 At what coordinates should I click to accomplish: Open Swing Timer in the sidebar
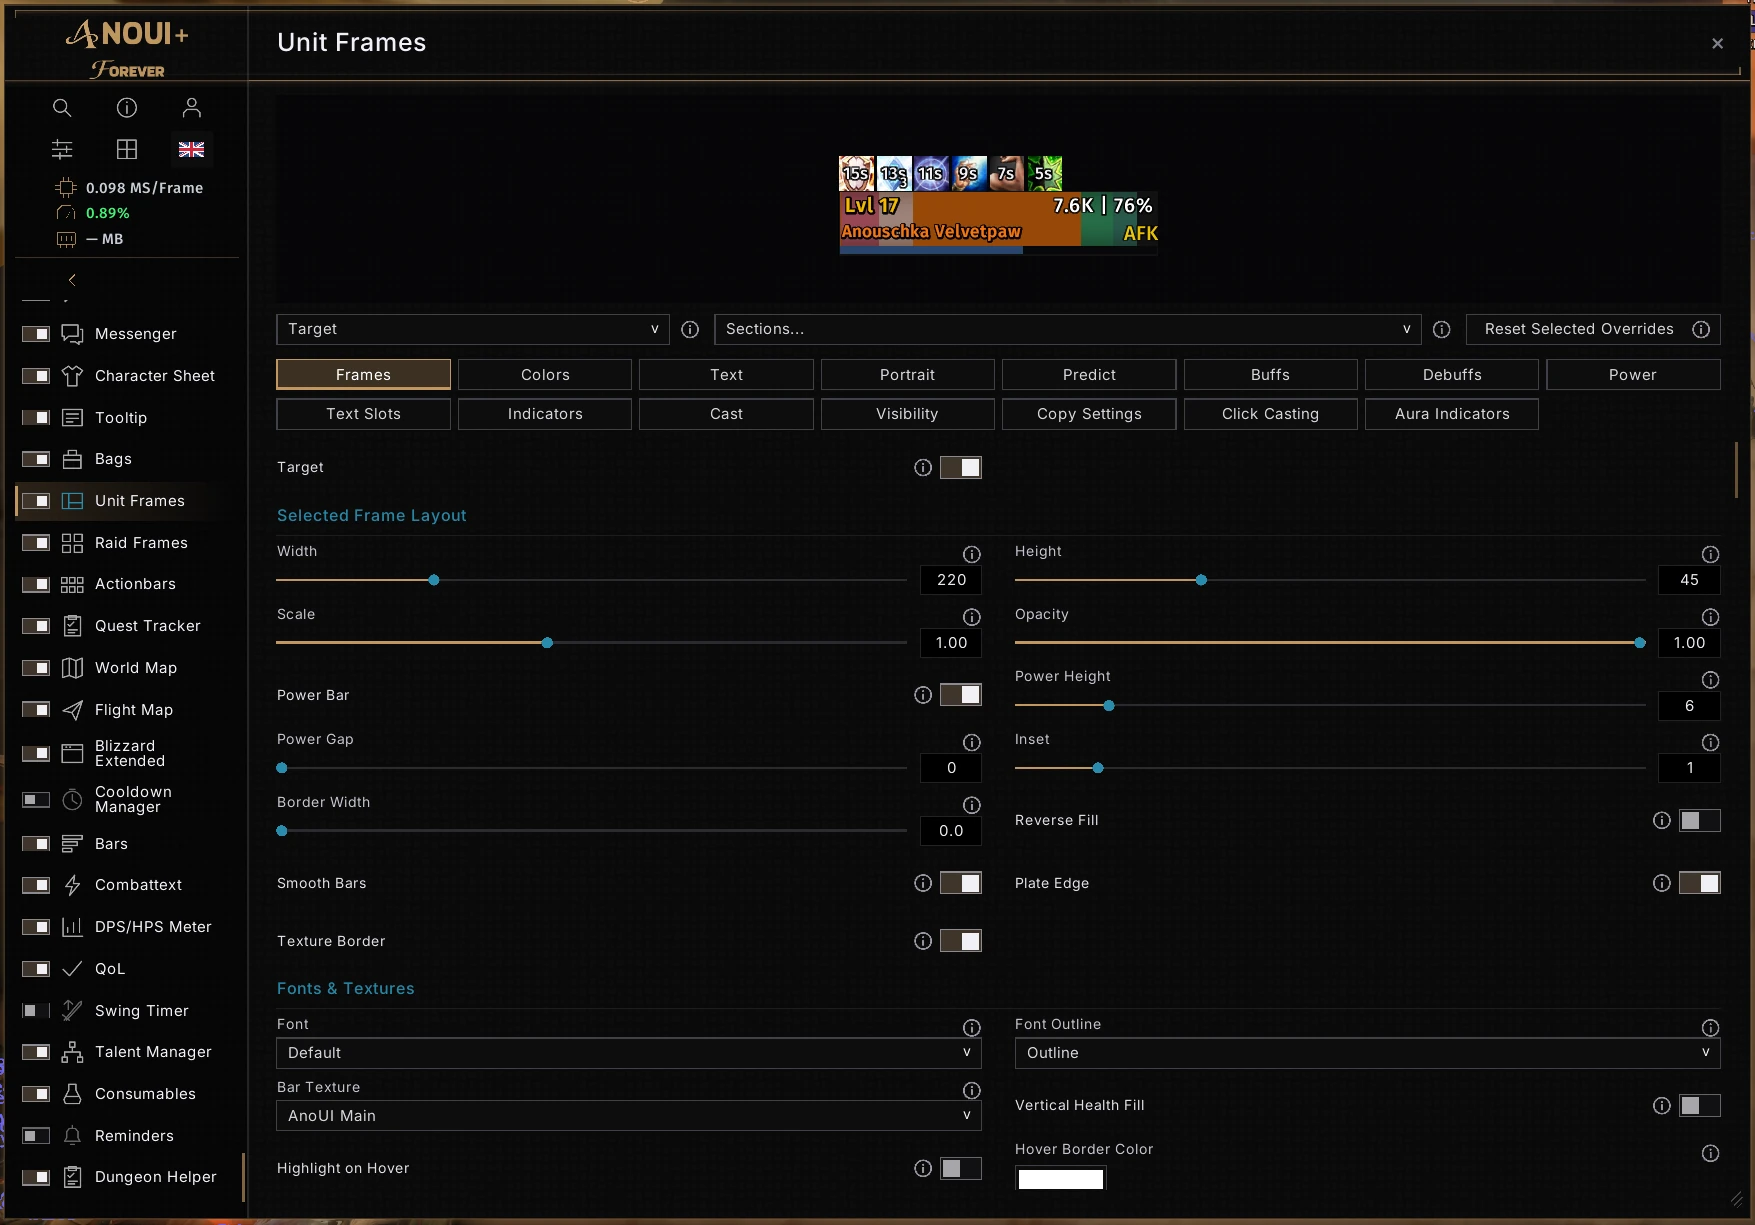[x=141, y=1011]
